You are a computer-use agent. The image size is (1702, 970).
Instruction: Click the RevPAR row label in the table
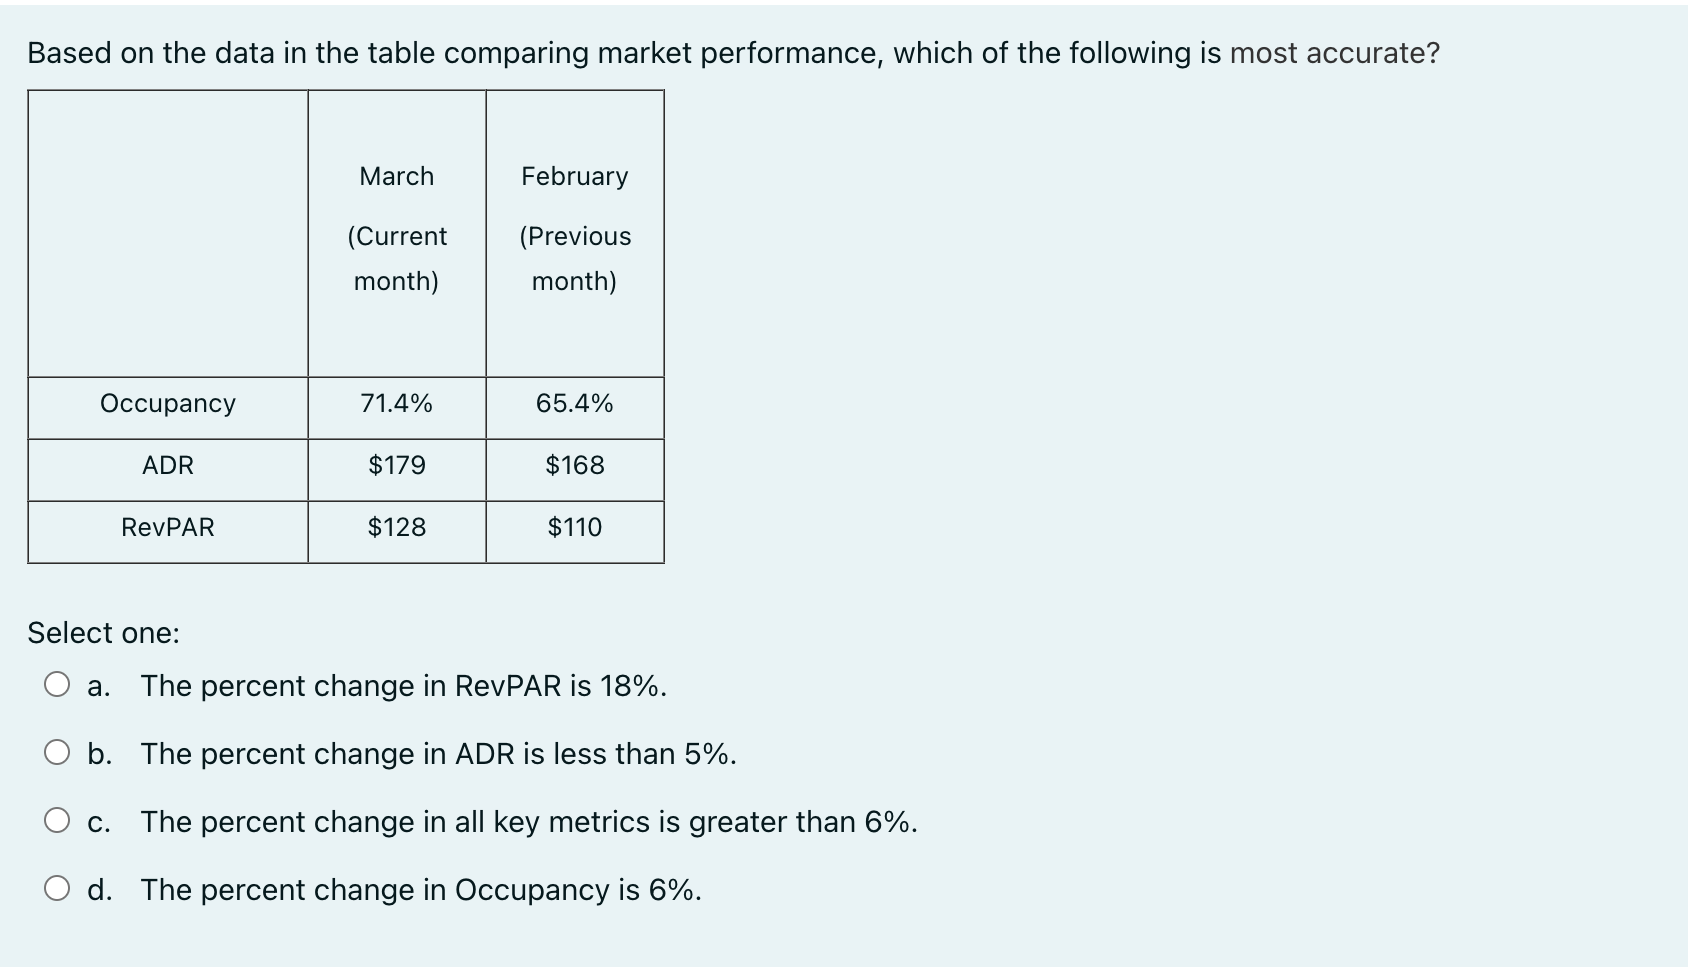click(x=168, y=527)
